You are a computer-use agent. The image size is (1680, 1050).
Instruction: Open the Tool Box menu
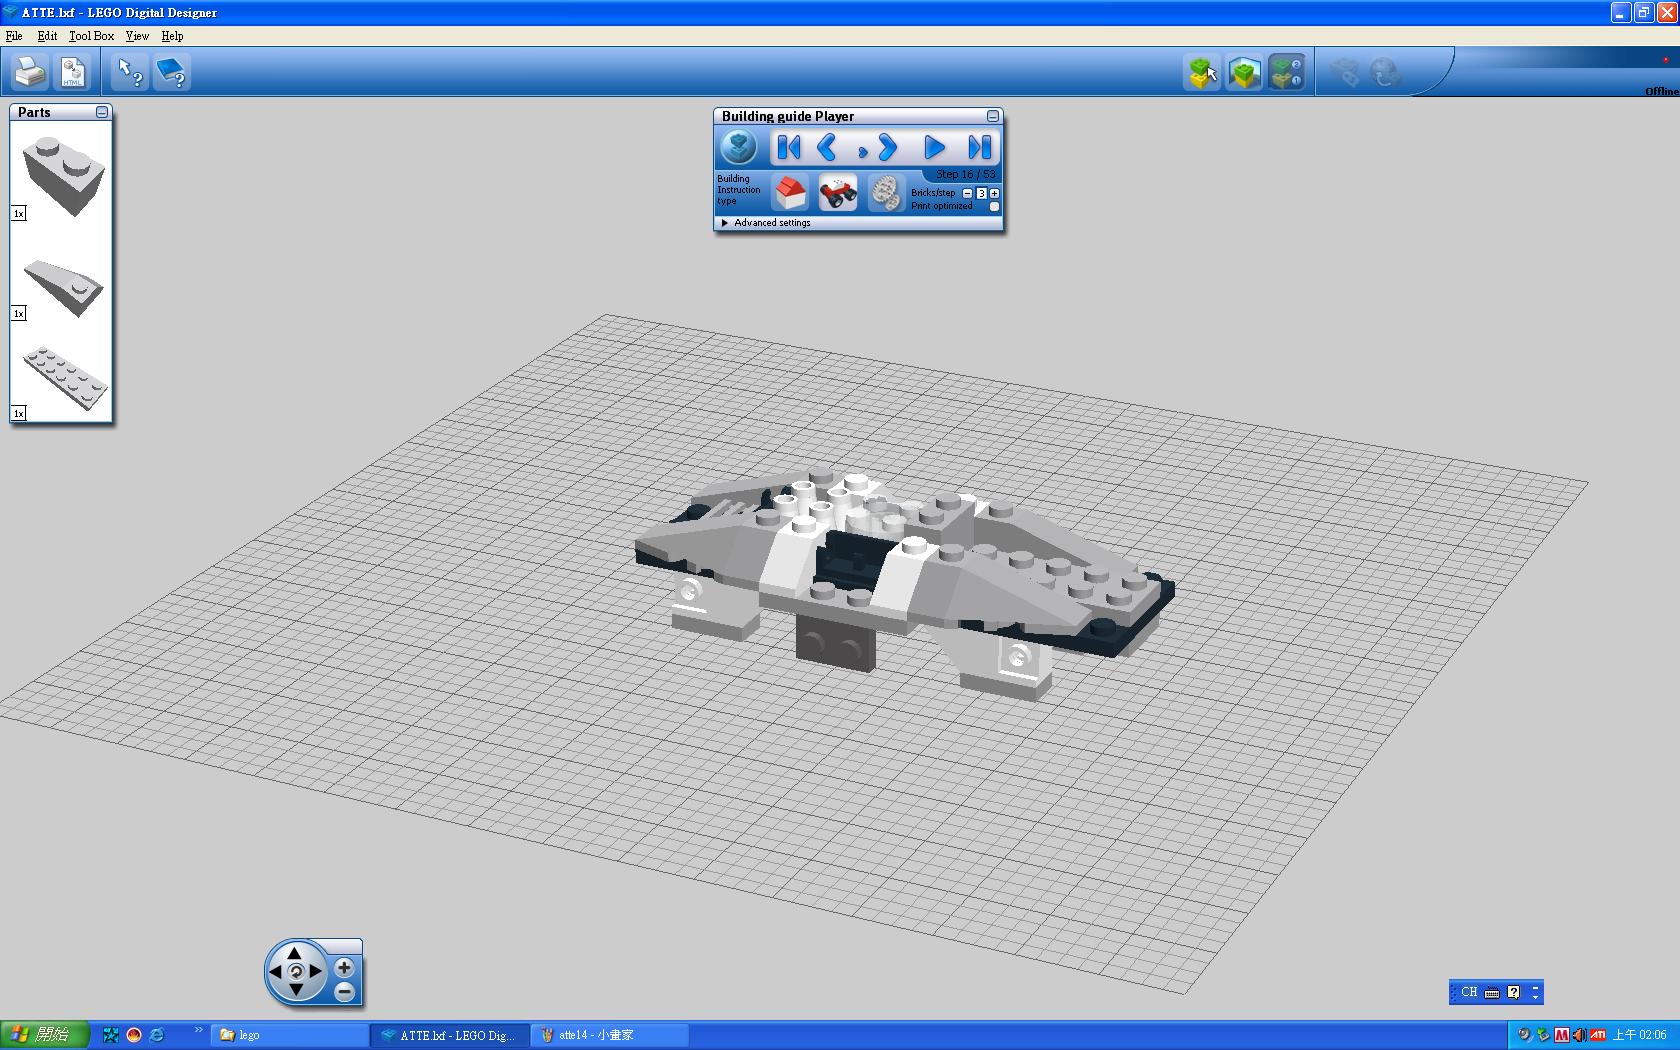pyautogui.click(x=91, y=36)
